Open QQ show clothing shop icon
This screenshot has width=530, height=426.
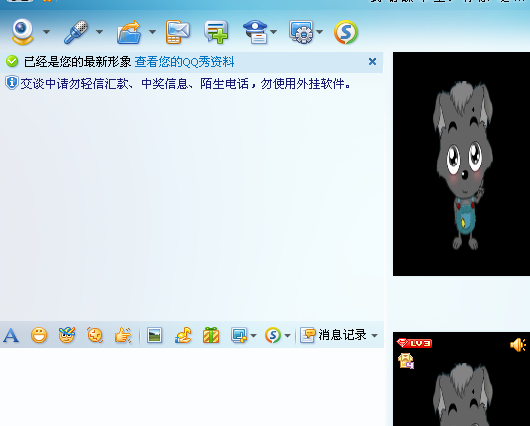point(406,361)
